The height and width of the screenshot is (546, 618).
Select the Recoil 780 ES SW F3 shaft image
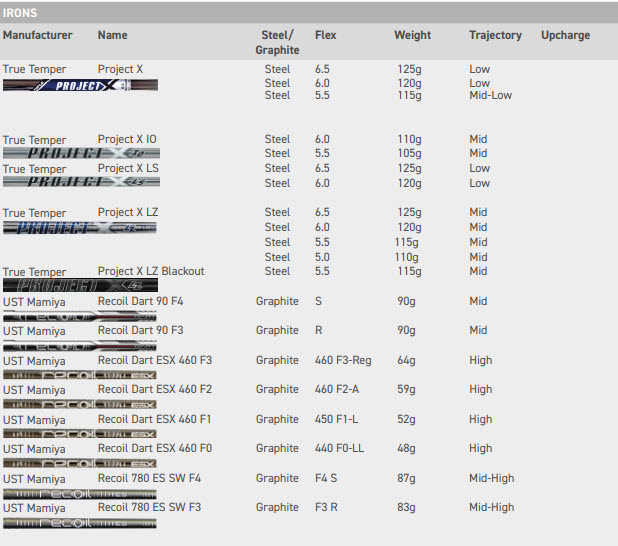[x=79, y=522]
